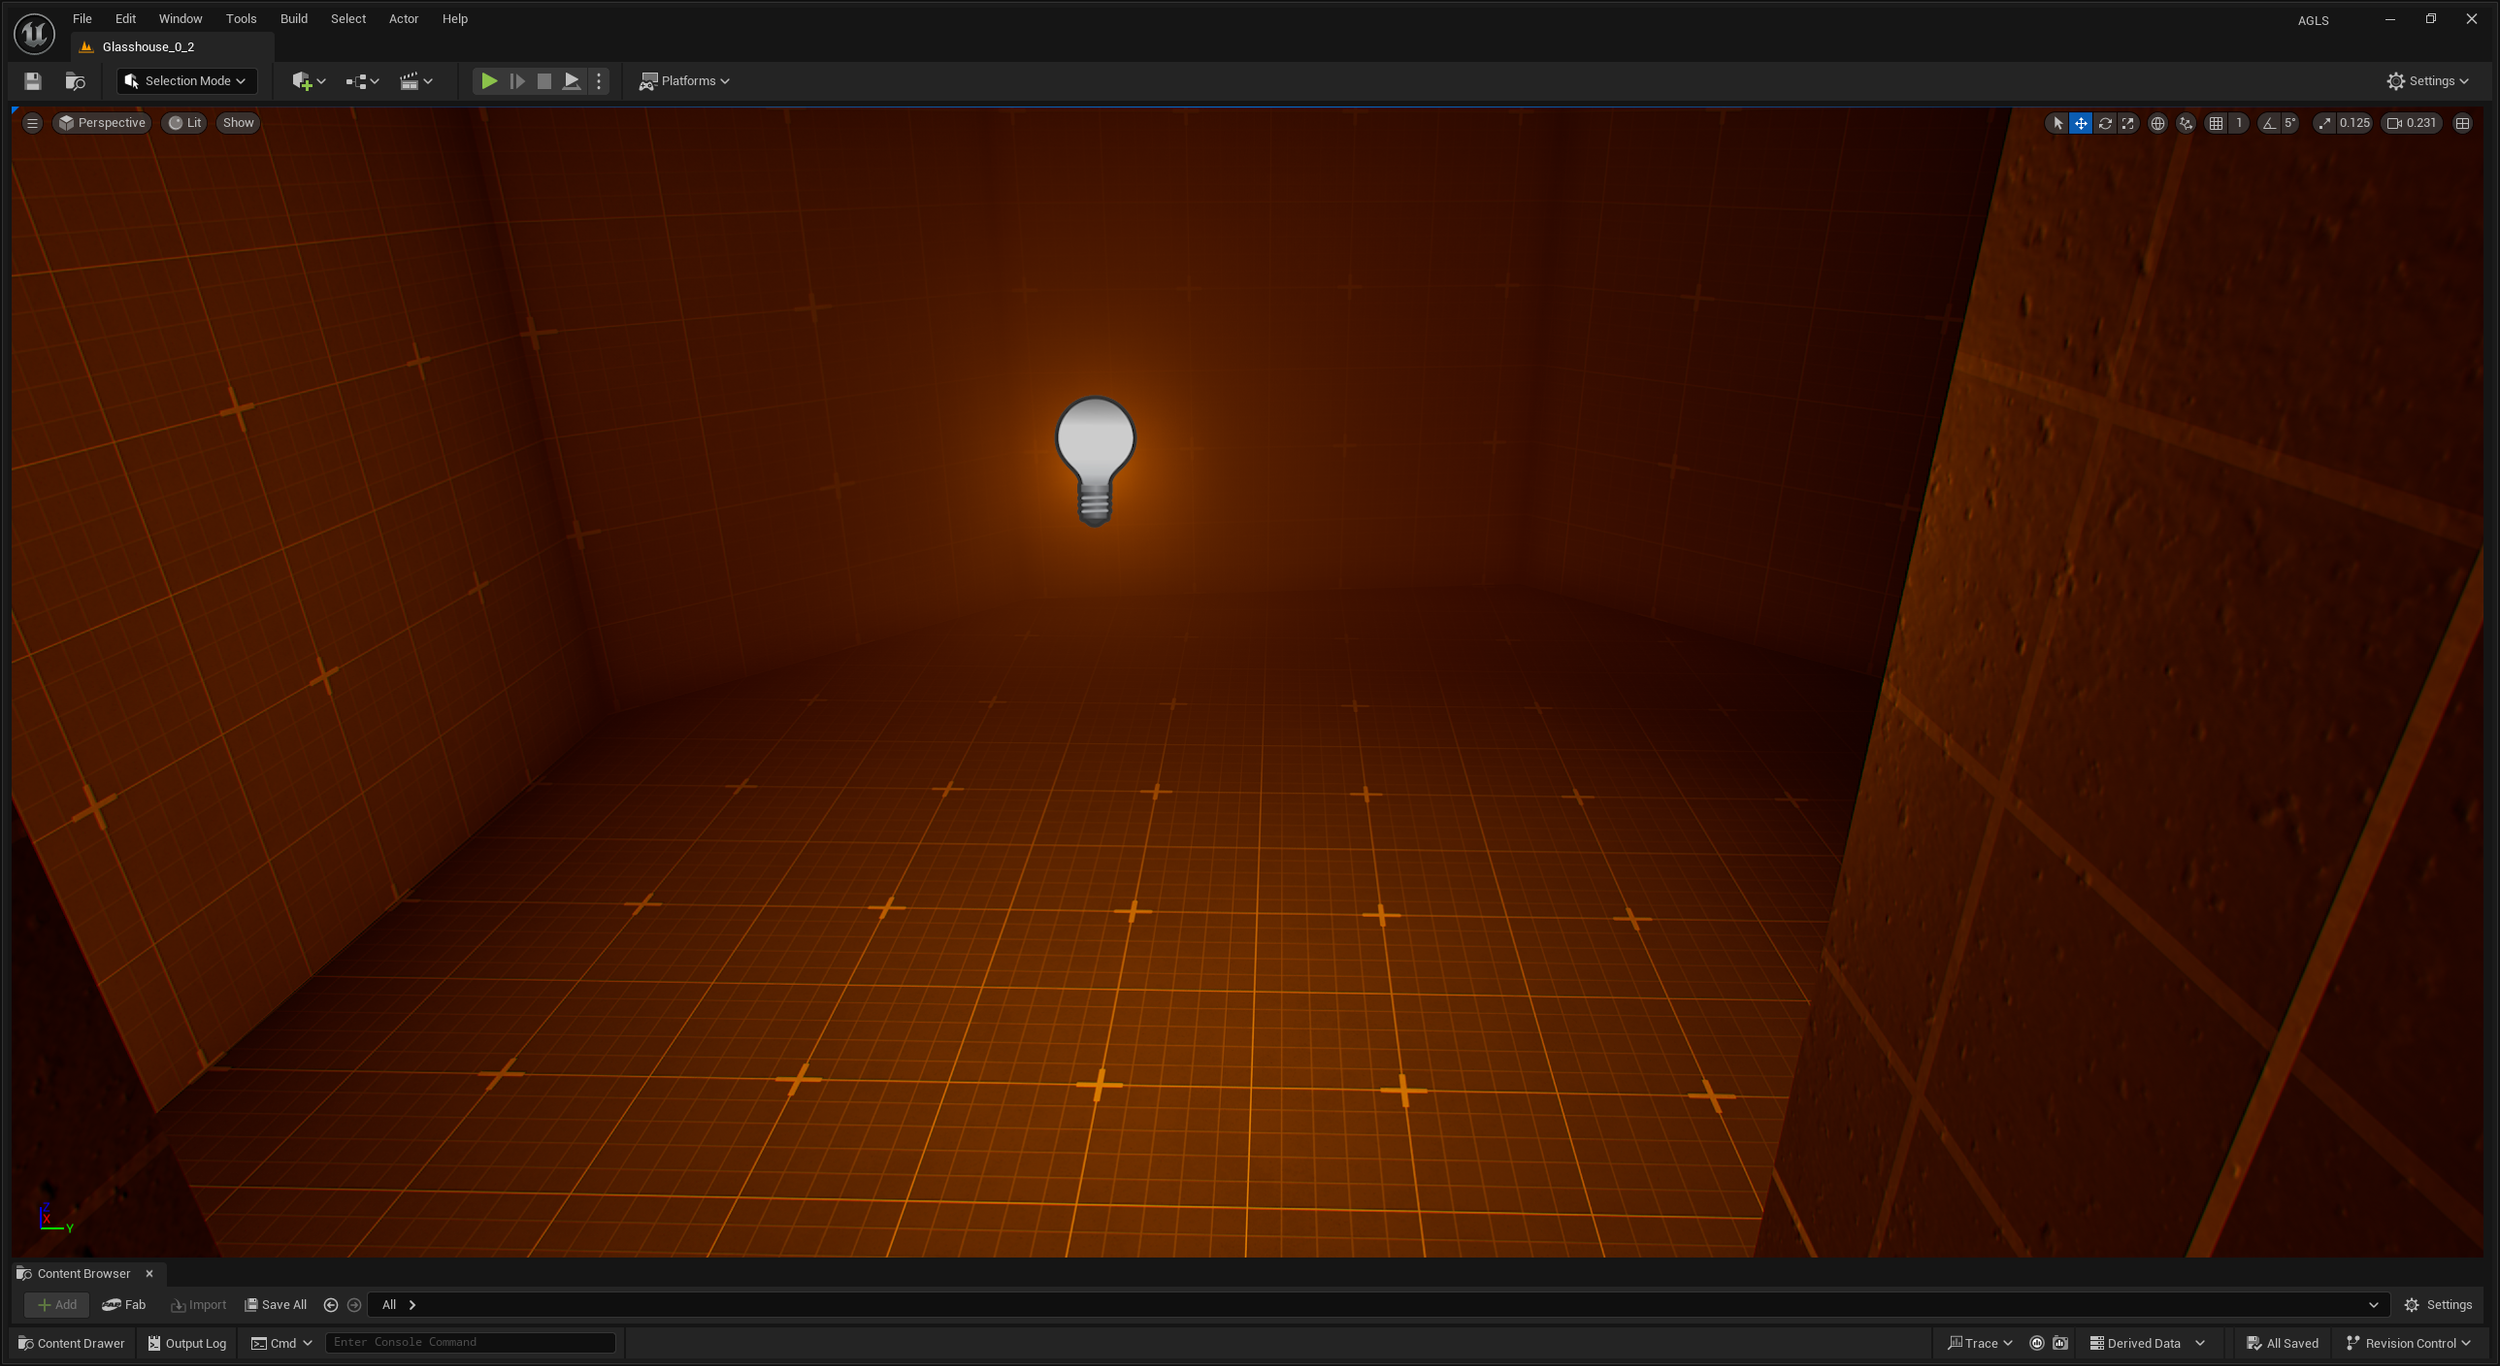Open the Actor menu

pos(404,19)
